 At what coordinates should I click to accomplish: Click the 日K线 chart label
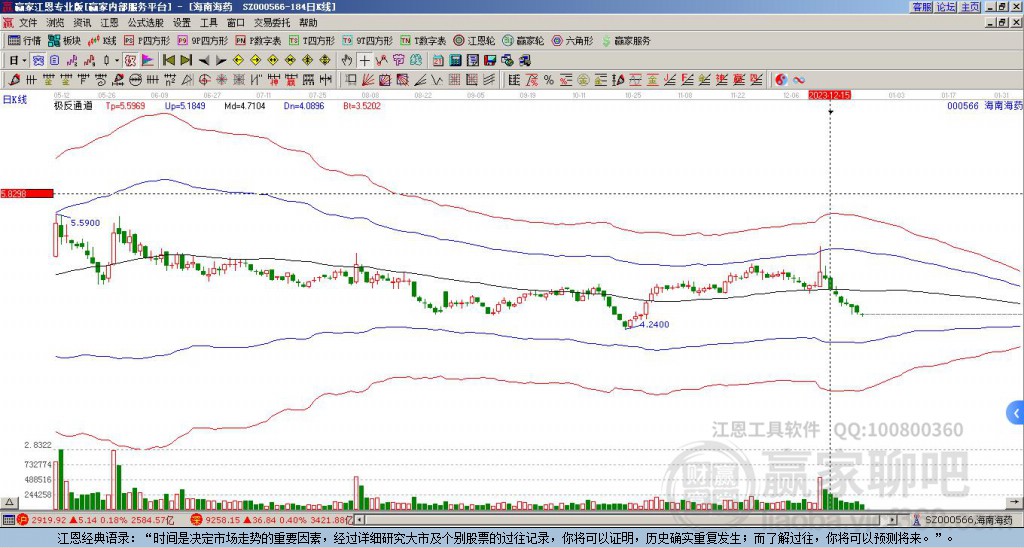point(15,99)
